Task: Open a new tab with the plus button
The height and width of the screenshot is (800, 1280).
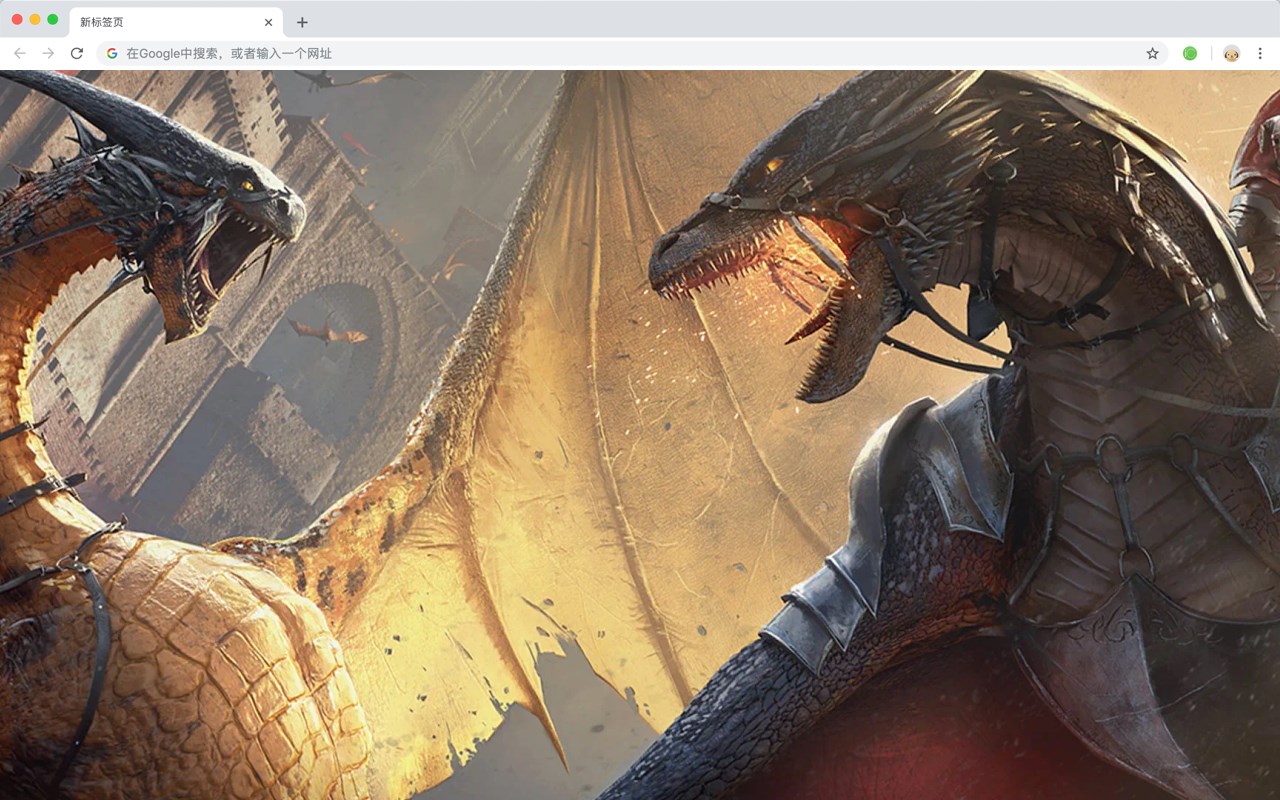Action: [302, 22]
